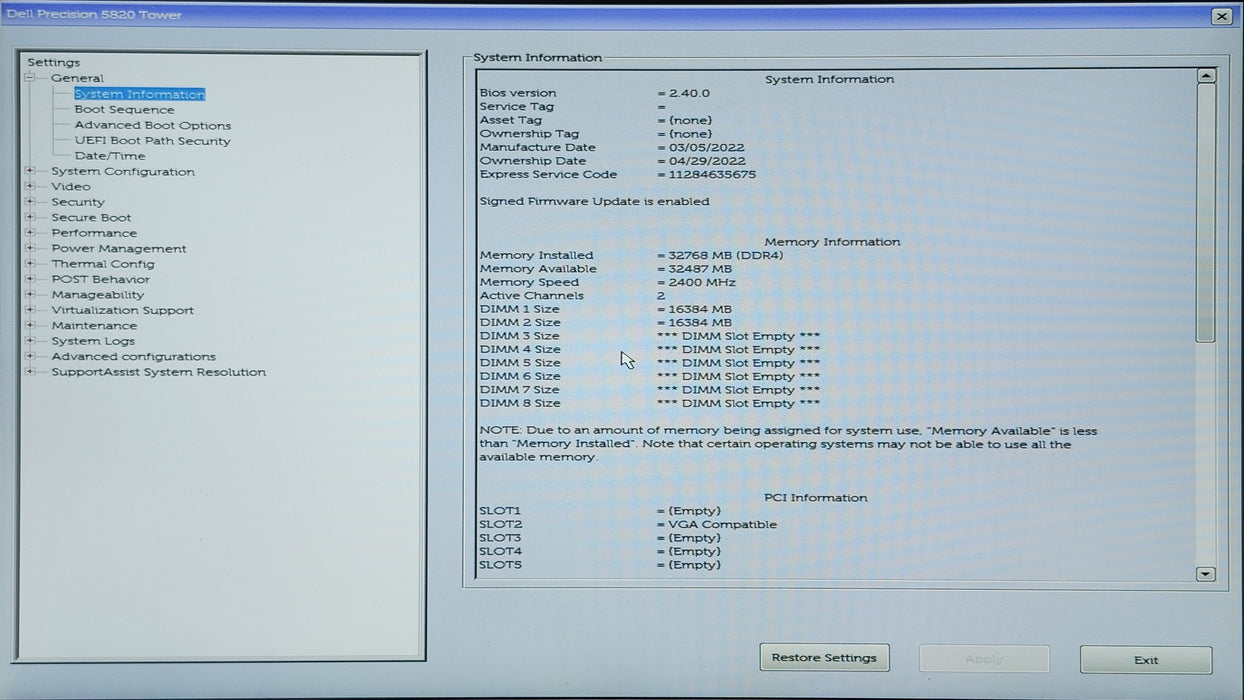The image size is (1244, 700).
Task: Select the System Information item
Action: [x=139, y=94]
